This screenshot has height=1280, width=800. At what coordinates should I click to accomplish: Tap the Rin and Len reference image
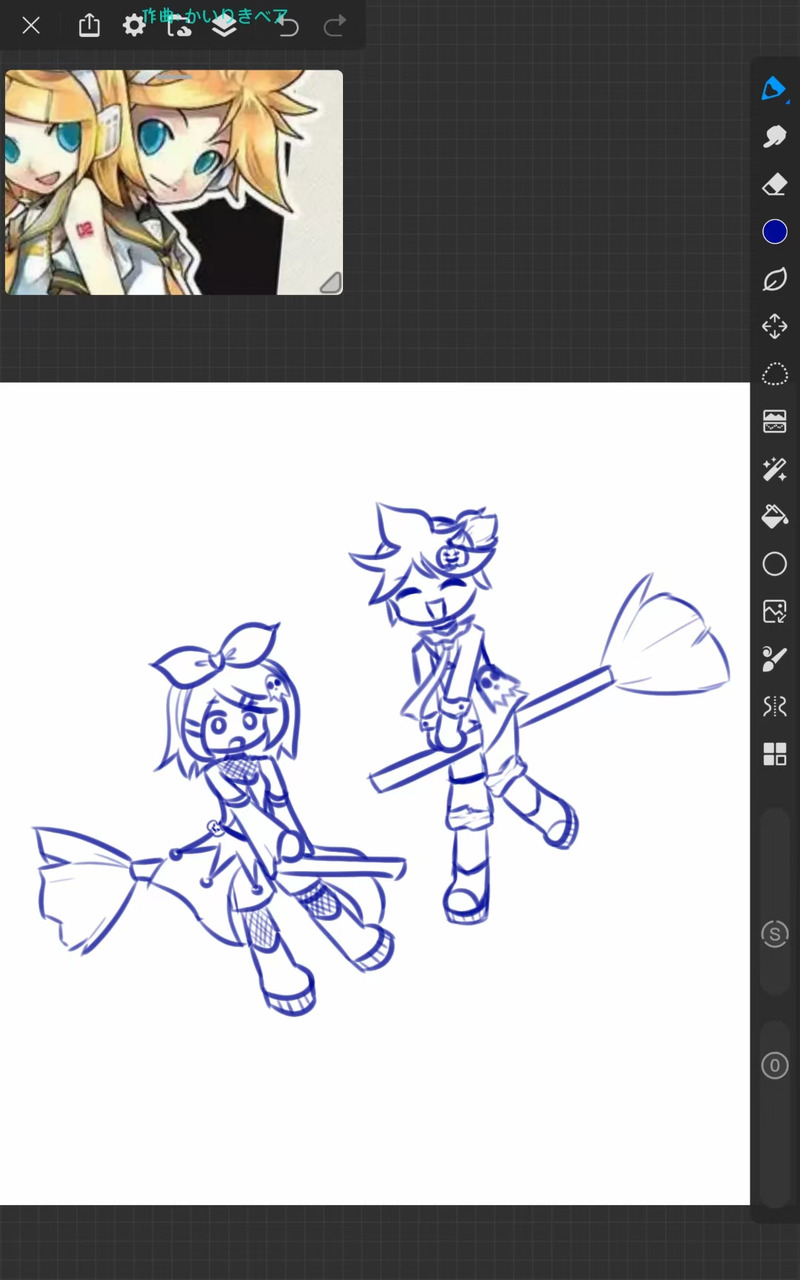(174, 182)
